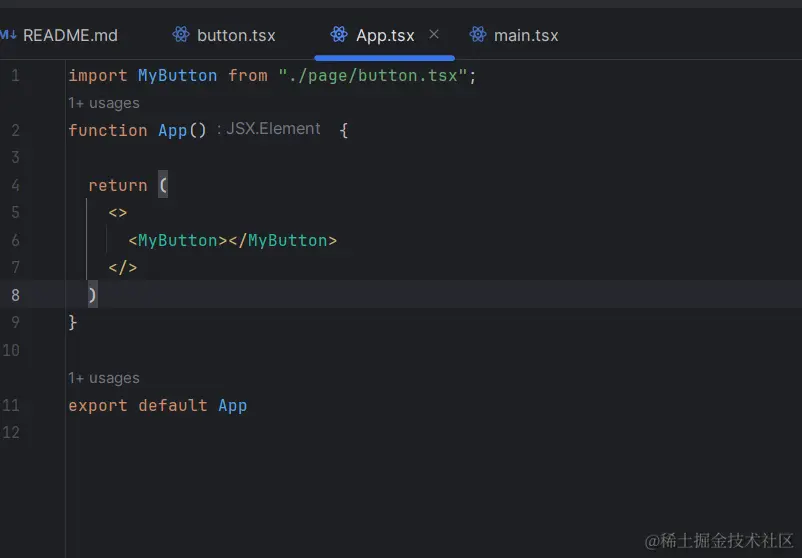The image size is (802, 558).
Task: Show usages hint above function App
Action: 104,103
